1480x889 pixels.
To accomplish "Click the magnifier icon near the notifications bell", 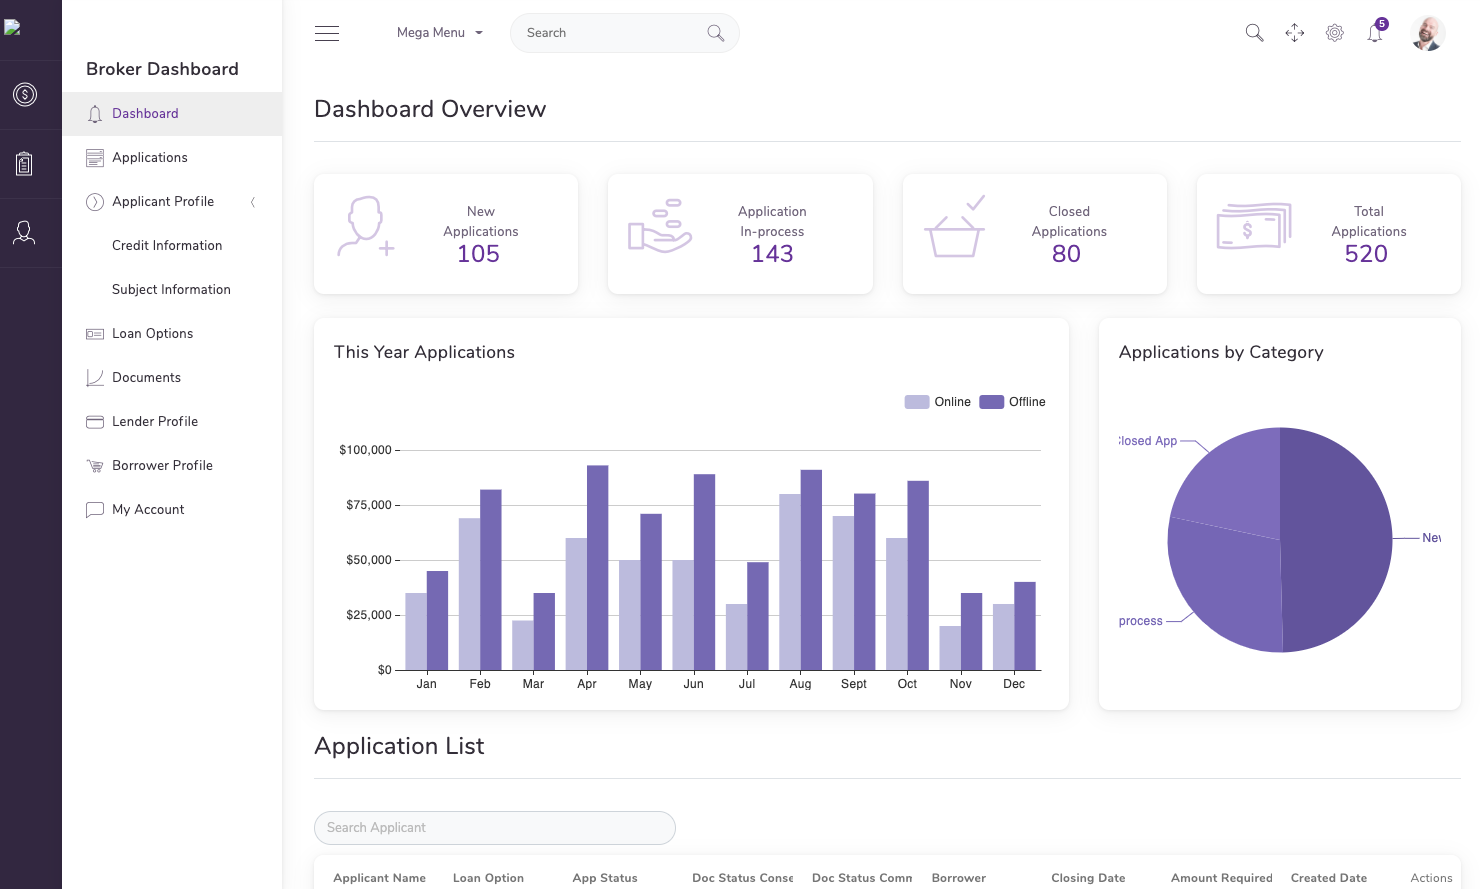I will click(1254, 33).
